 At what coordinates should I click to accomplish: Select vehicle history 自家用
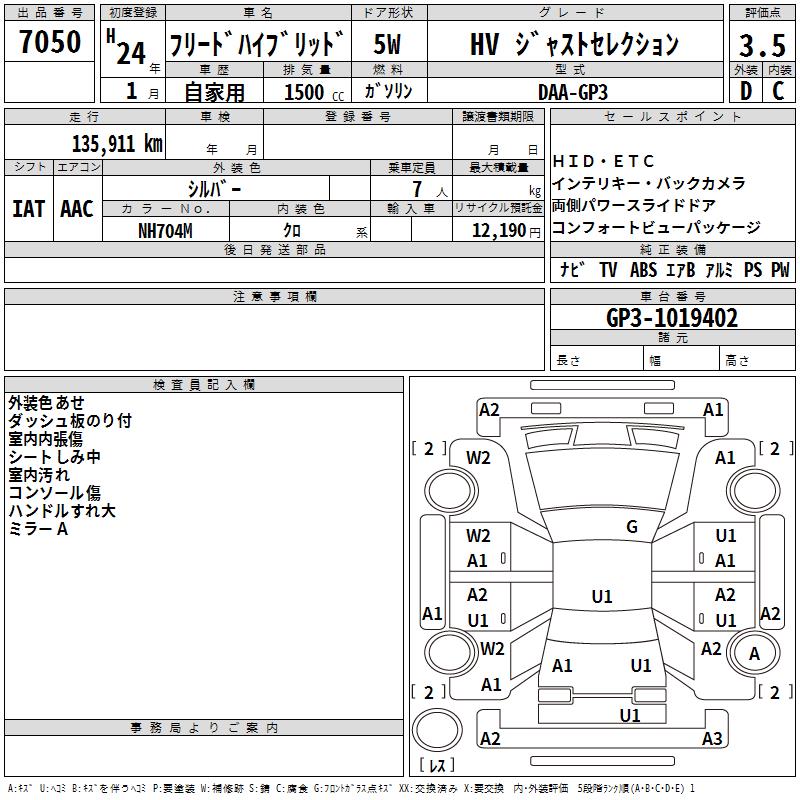(214, 92)
